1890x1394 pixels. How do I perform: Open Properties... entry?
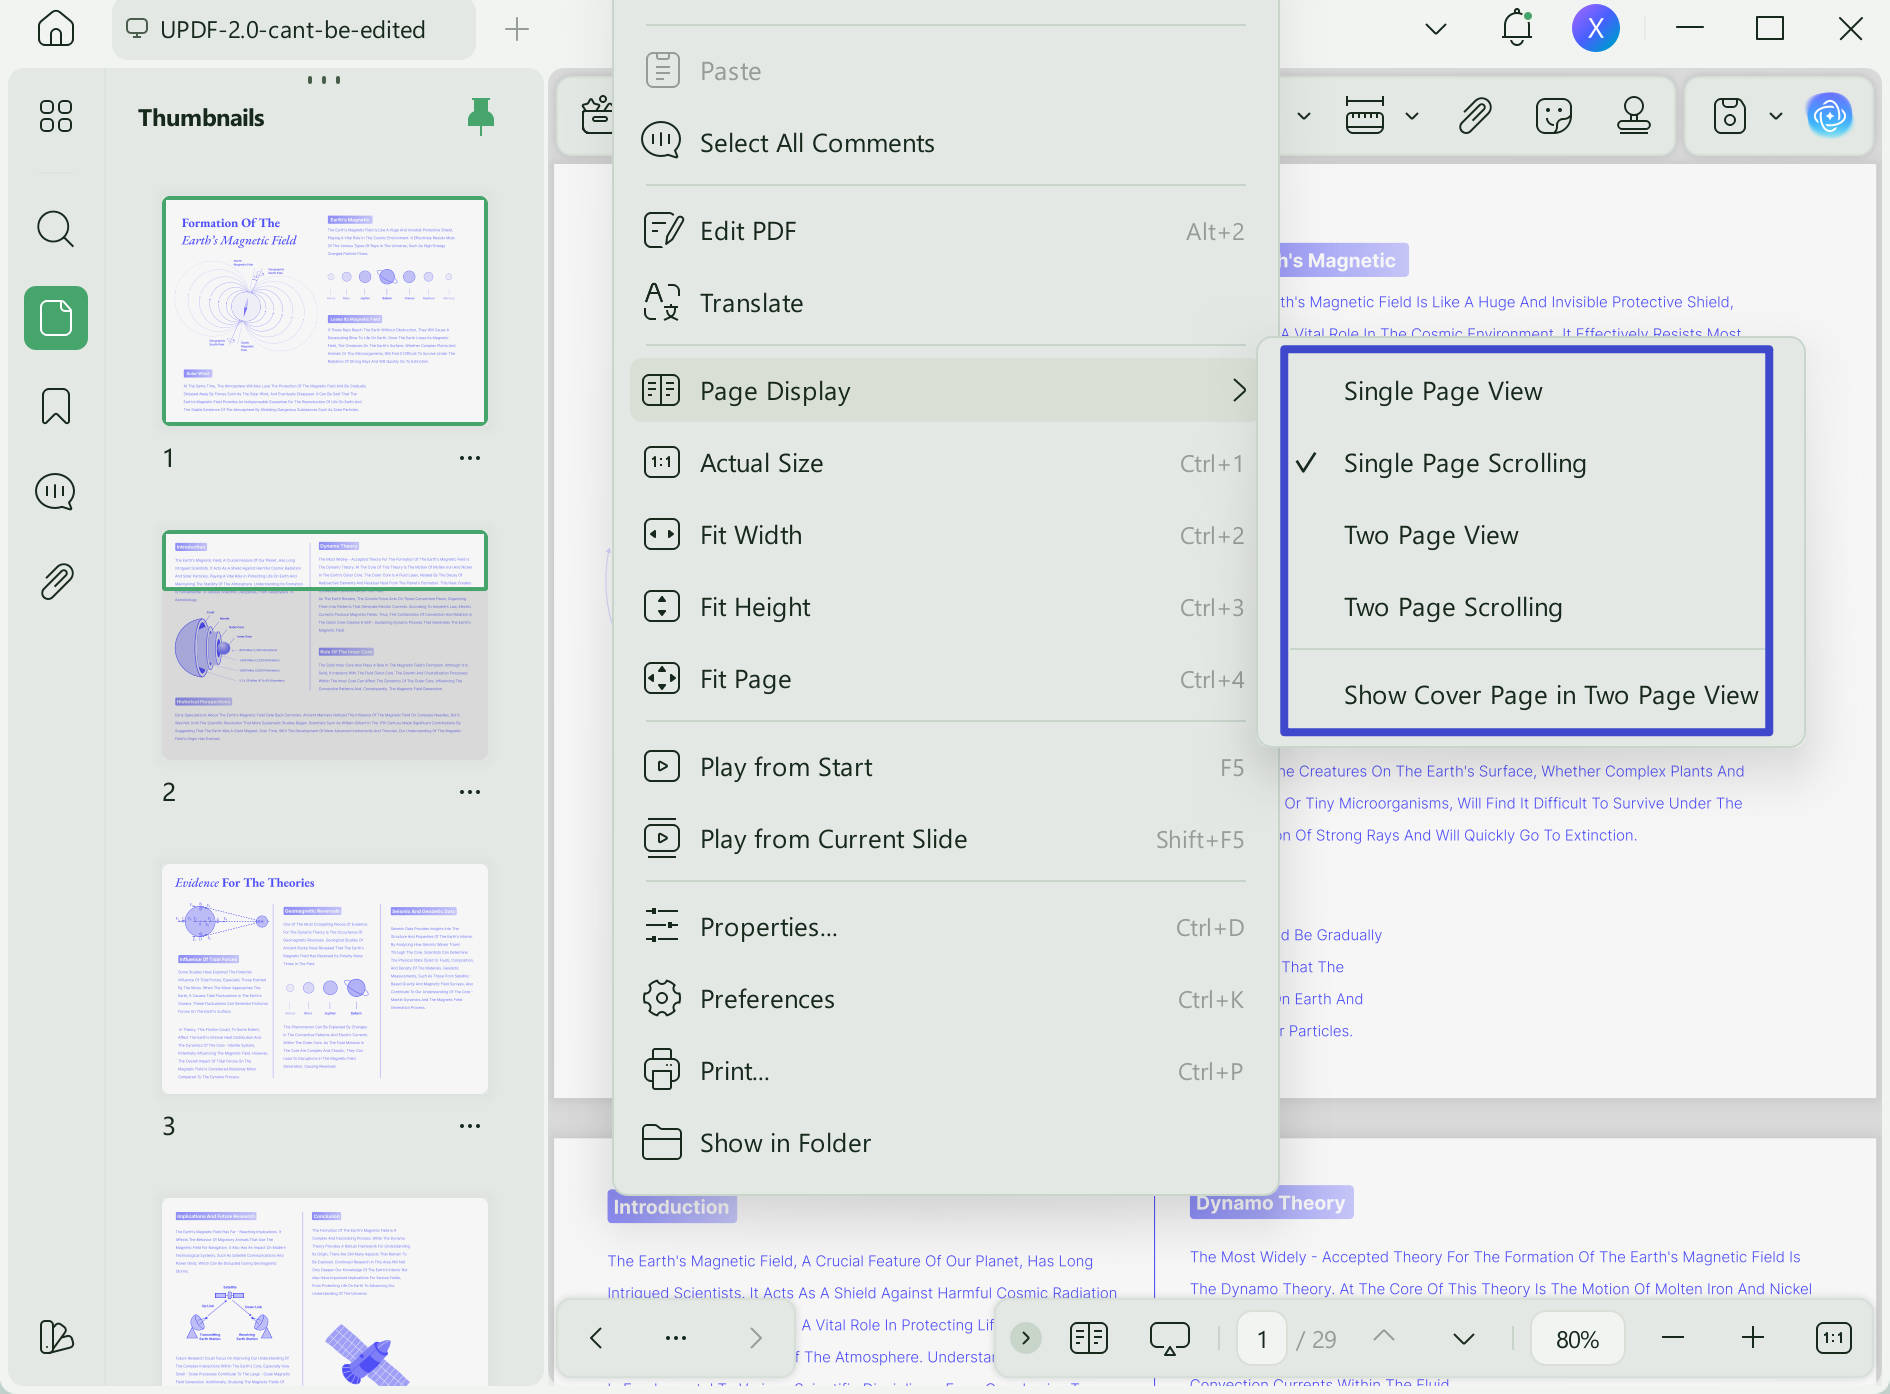pos(945,927)
